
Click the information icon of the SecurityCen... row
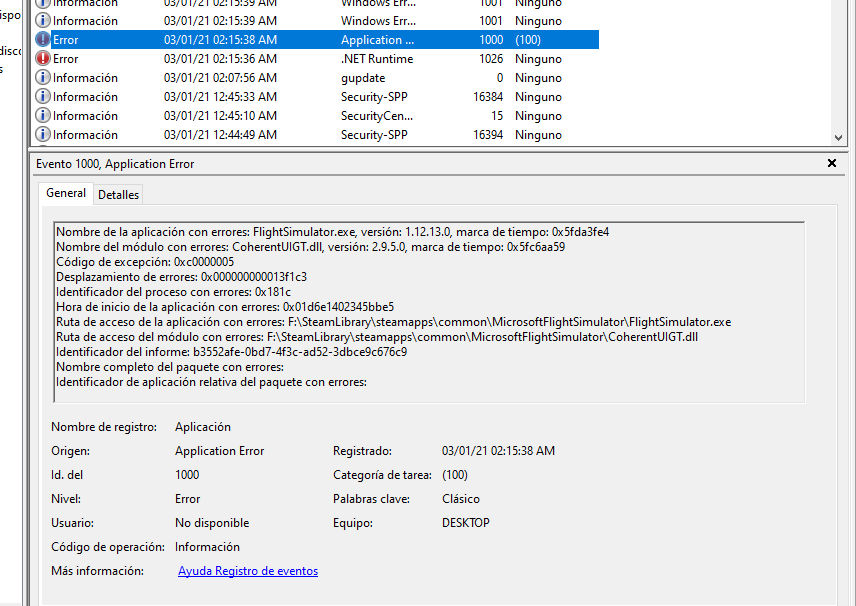(43, 116)
